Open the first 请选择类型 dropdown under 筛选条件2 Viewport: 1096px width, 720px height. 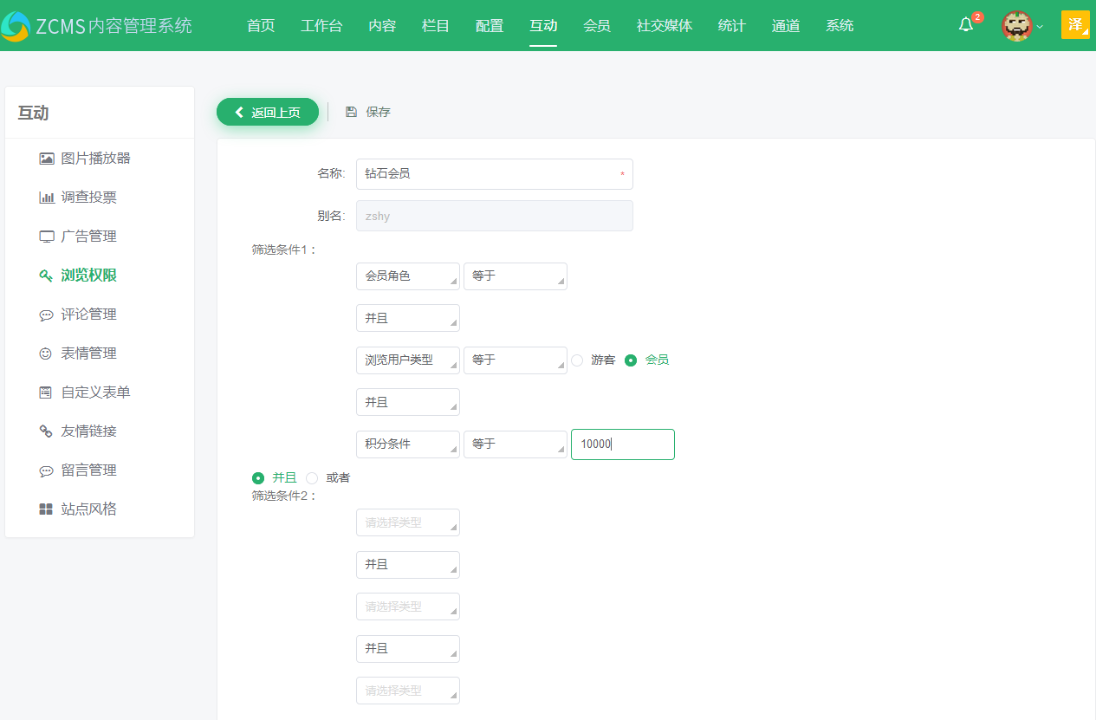(407, 522)
